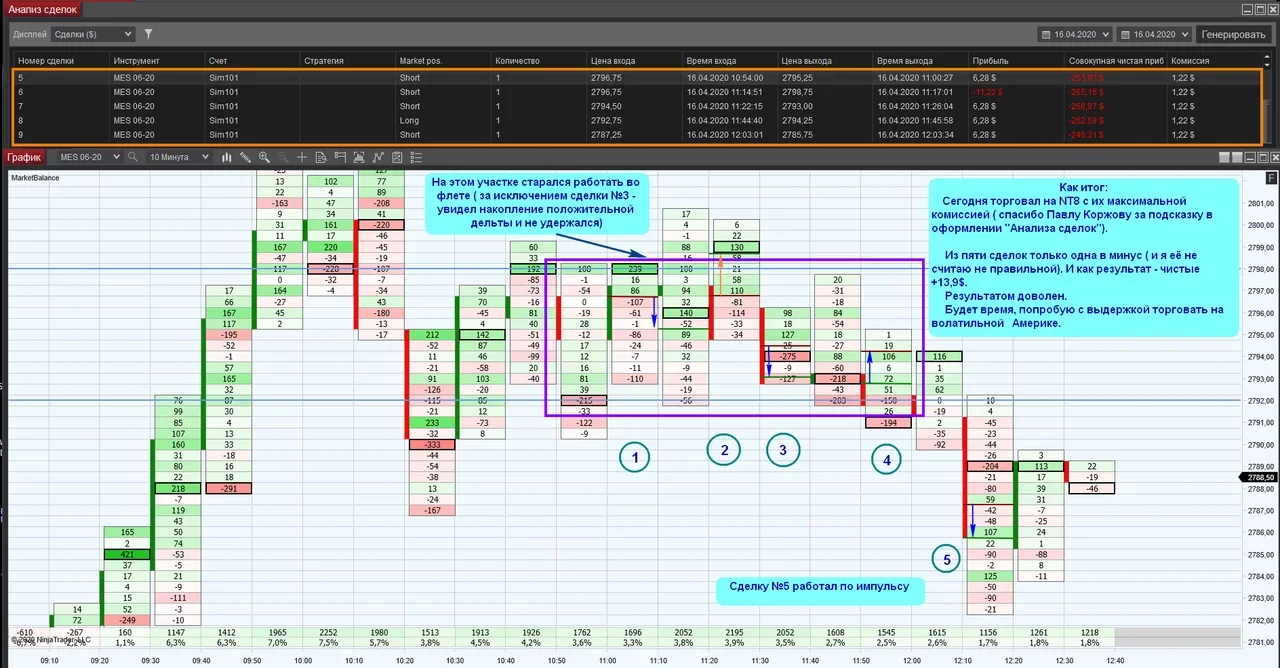Expand the 10 Минута interval dropdown
The width and height of the screenshot is (1280, 668).
(x=205, y=157)
